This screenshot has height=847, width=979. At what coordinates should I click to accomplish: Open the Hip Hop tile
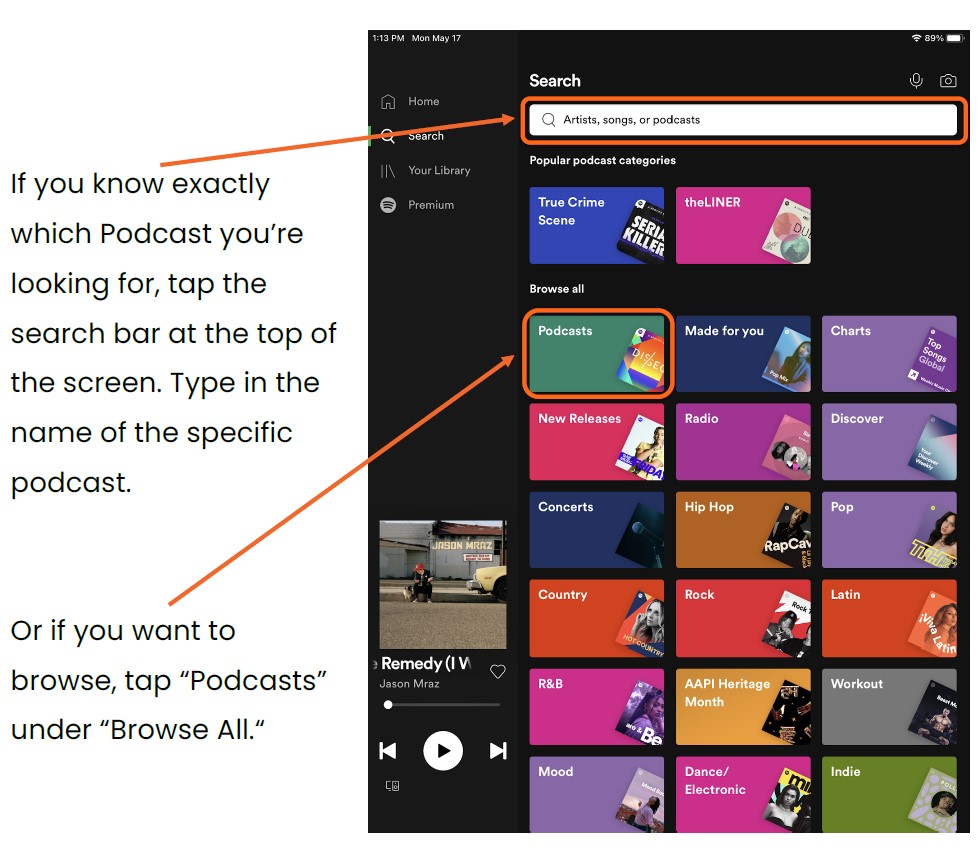[743, 530]
